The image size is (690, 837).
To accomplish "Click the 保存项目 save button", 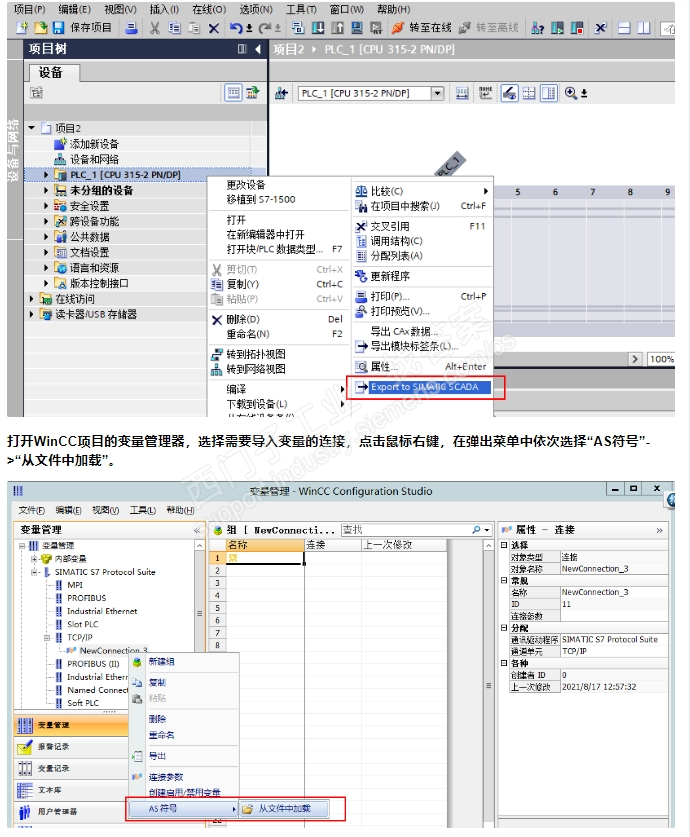I will coord(82,28).
